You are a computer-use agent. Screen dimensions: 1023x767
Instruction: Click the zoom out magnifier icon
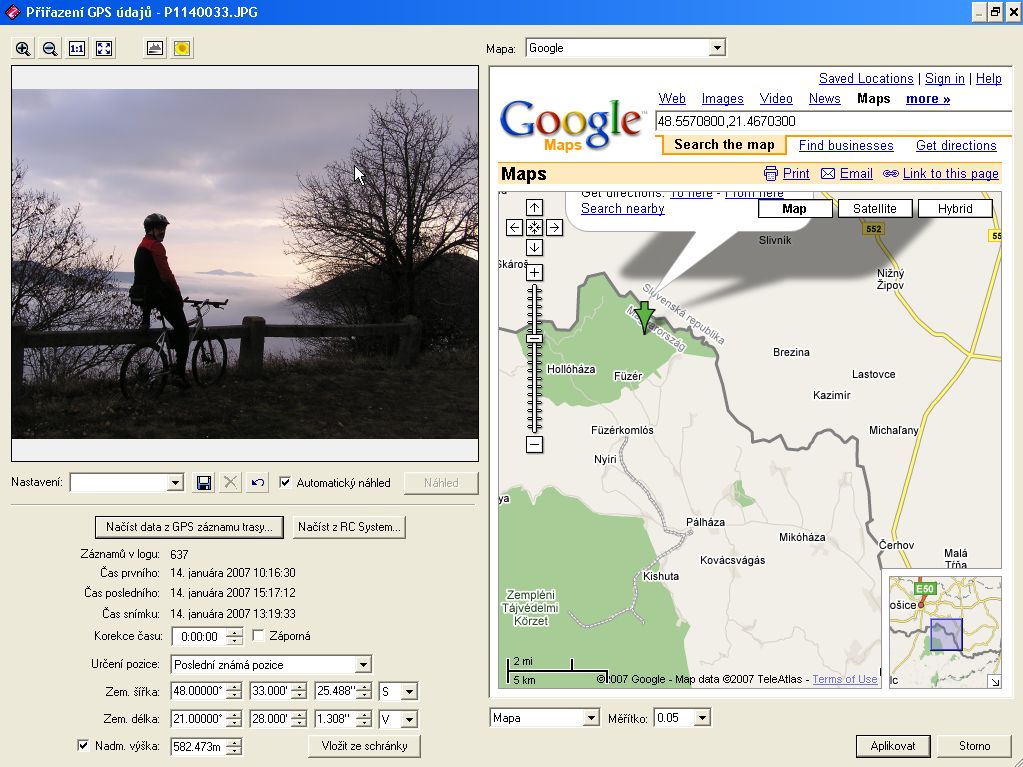coord(49,48)
